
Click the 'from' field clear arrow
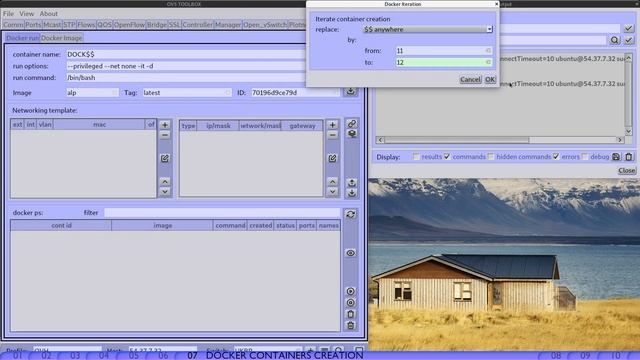[x=488, y=51]
